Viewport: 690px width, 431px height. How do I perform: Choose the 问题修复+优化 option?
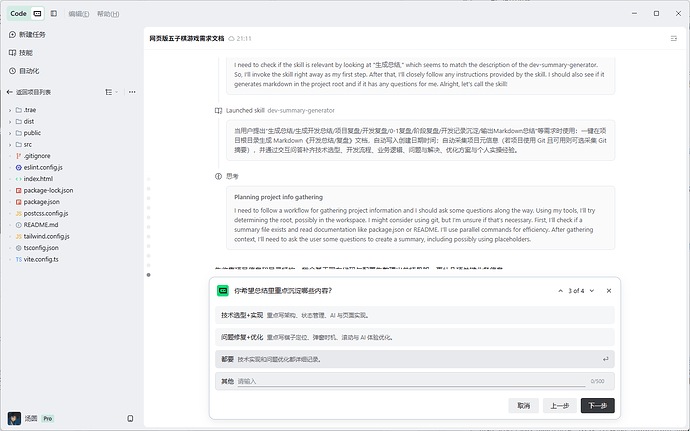pyautogui.click(x=415, y=337)
